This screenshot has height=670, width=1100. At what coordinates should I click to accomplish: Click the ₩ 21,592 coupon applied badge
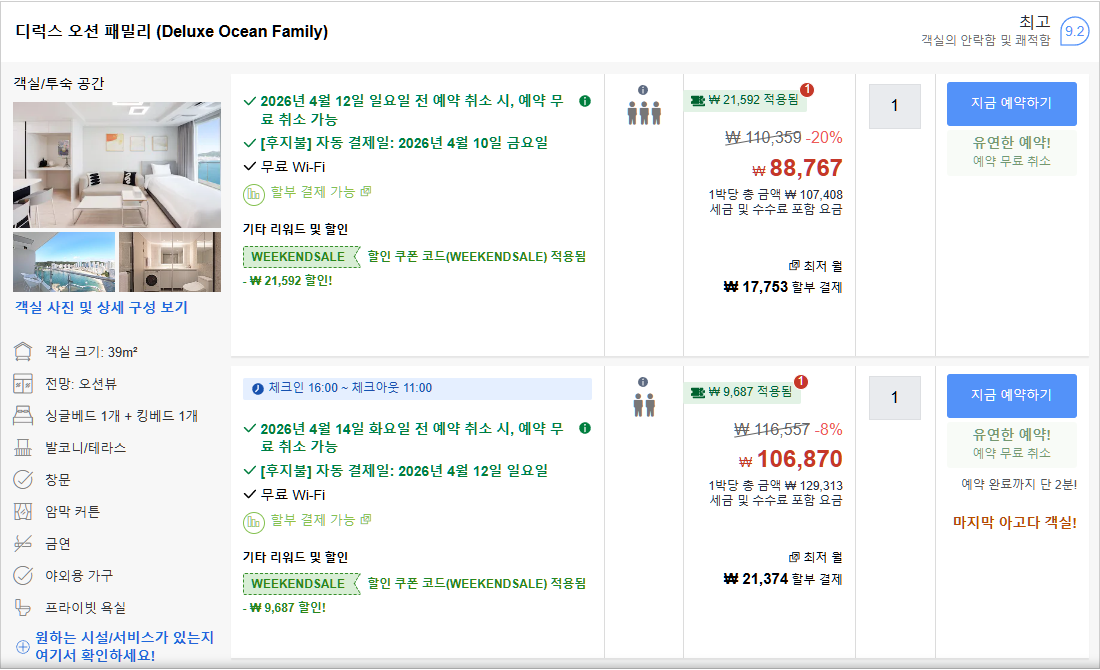744,100
